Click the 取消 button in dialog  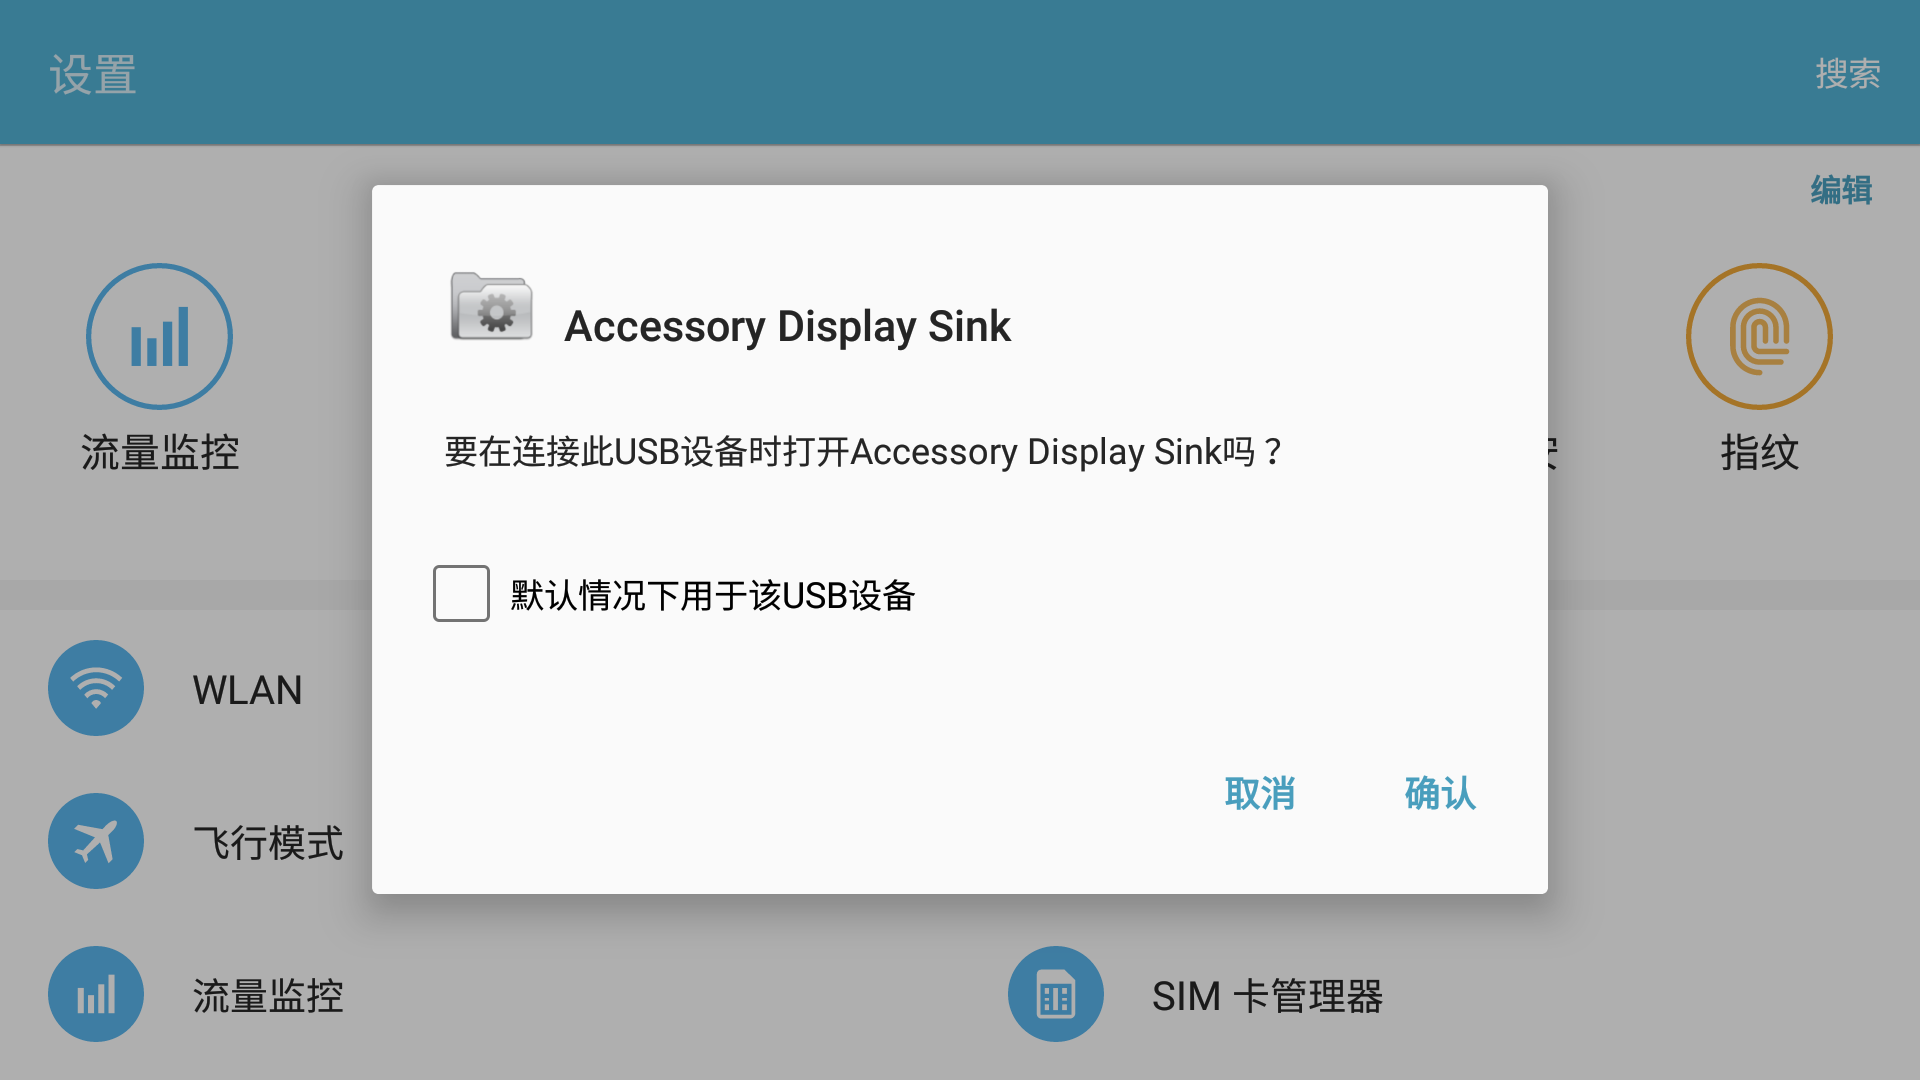[1260, 793]
